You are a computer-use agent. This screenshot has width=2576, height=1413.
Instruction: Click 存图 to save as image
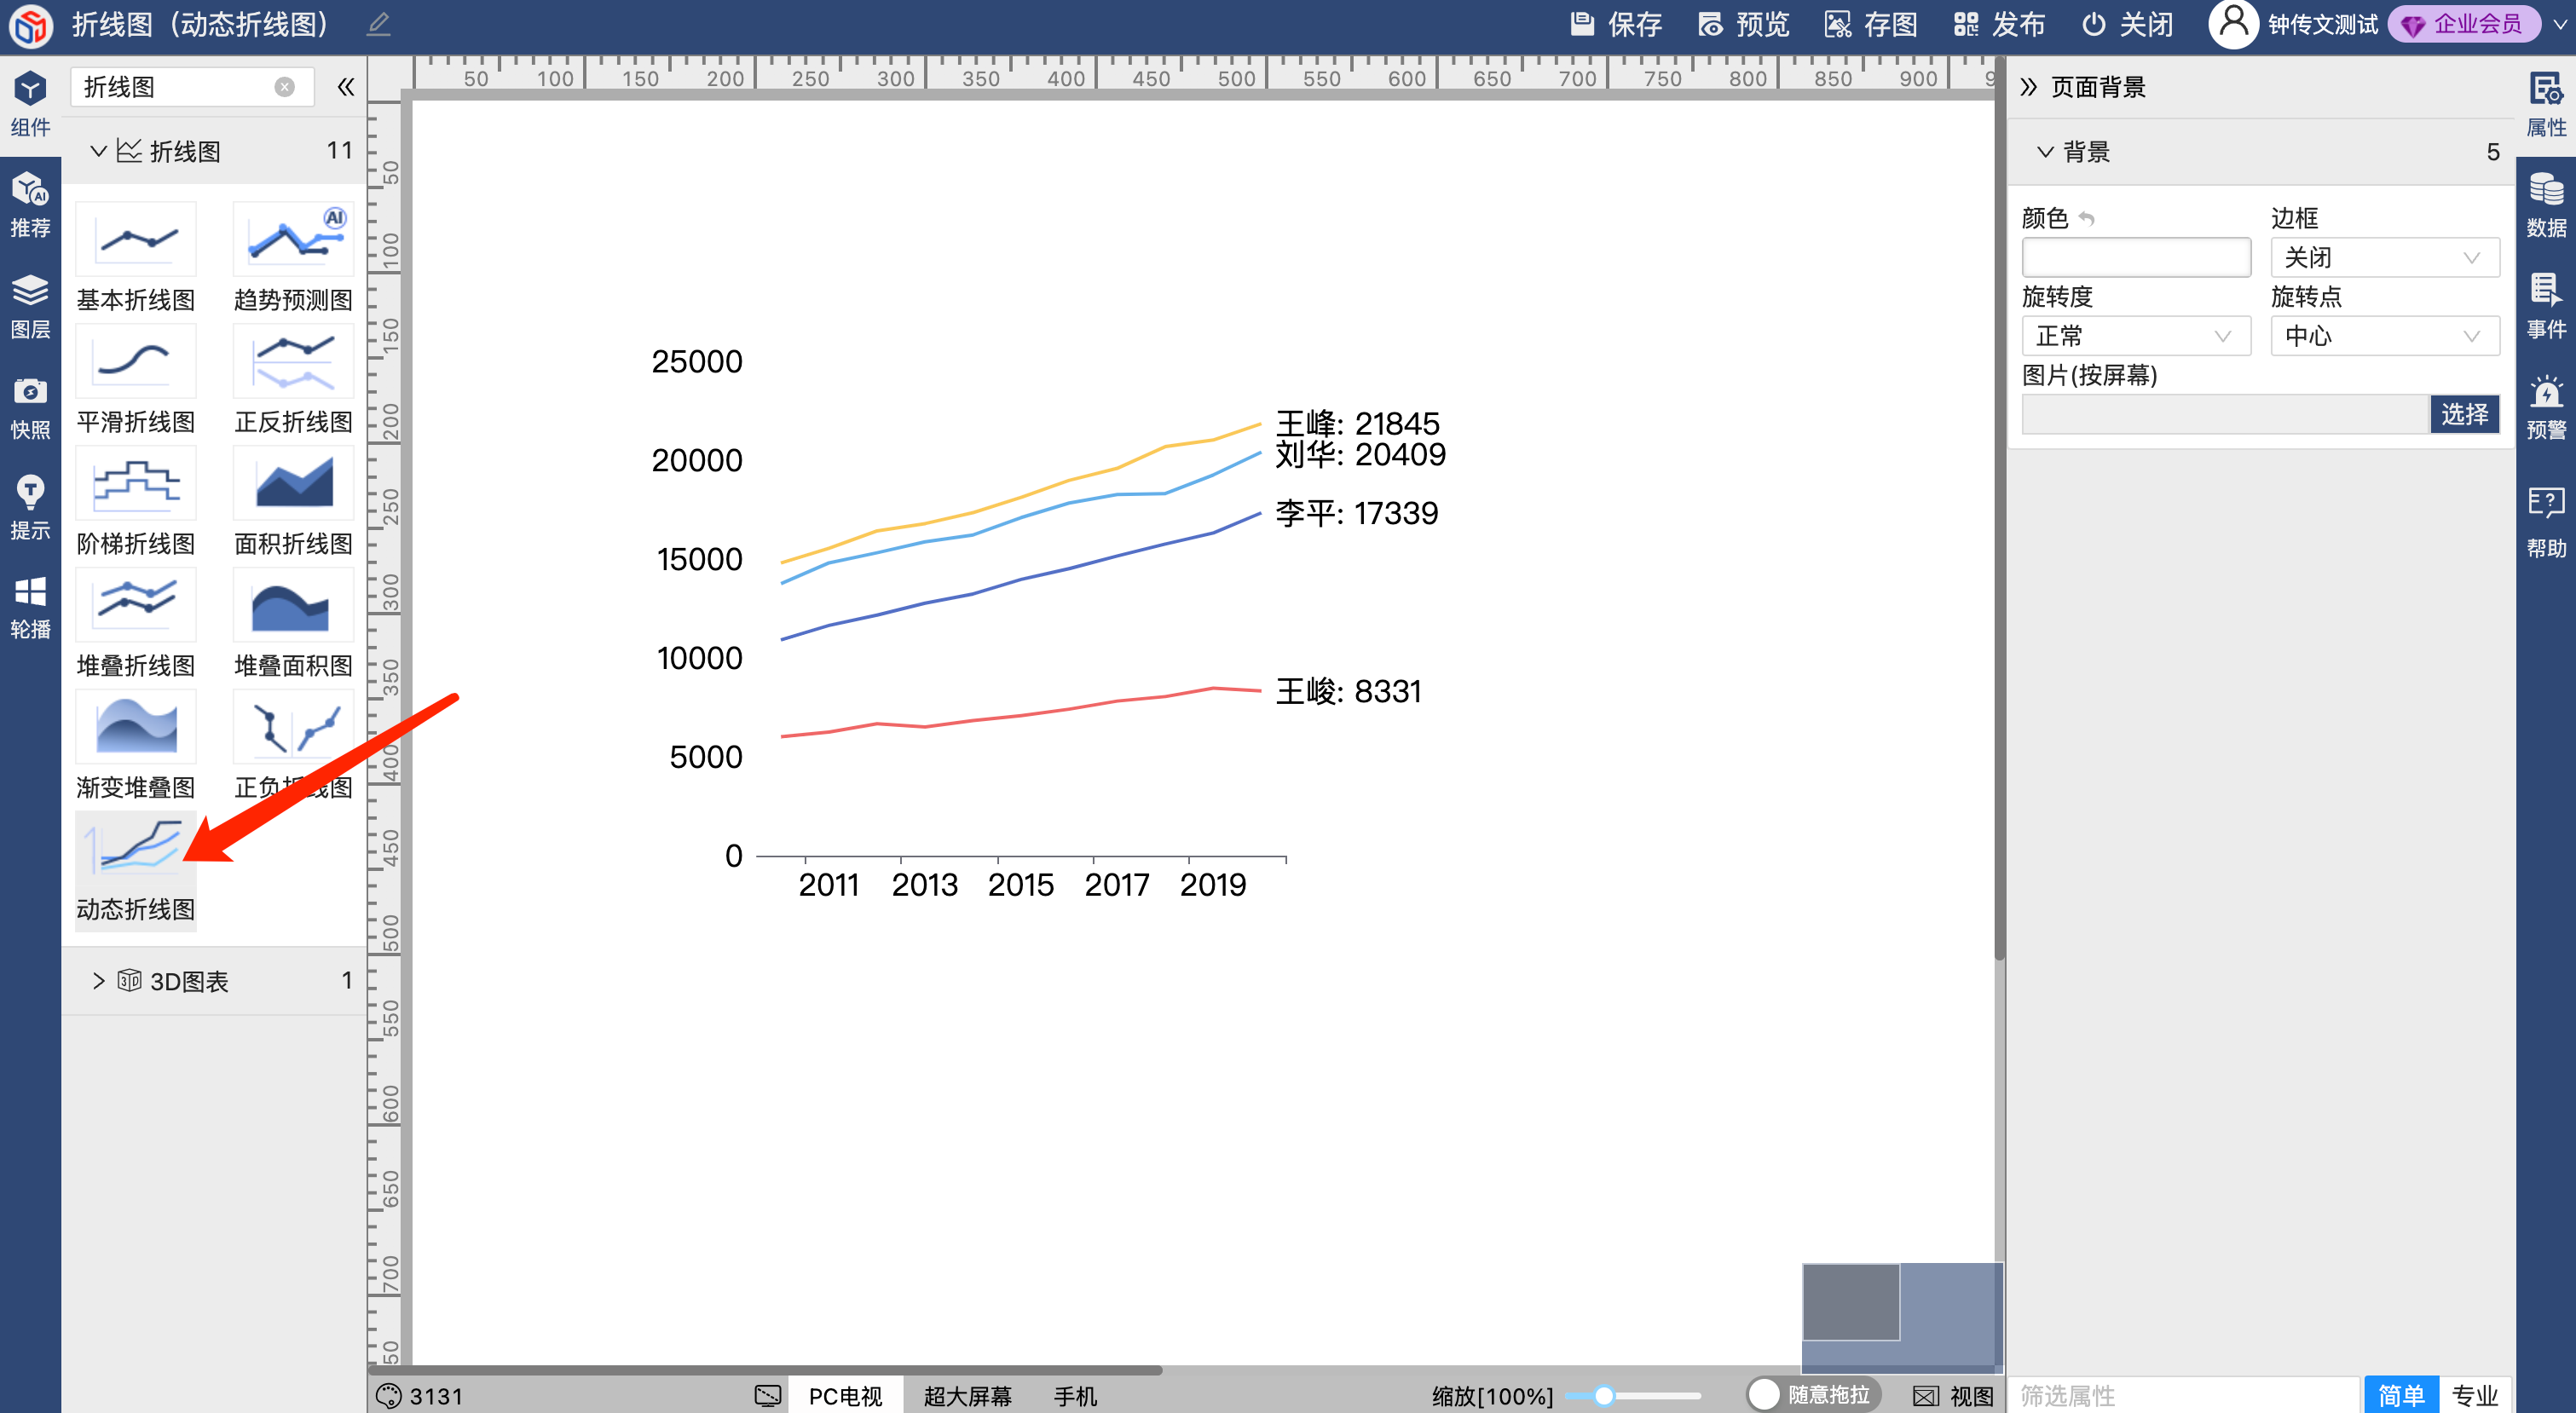(x=1871, y=24)
